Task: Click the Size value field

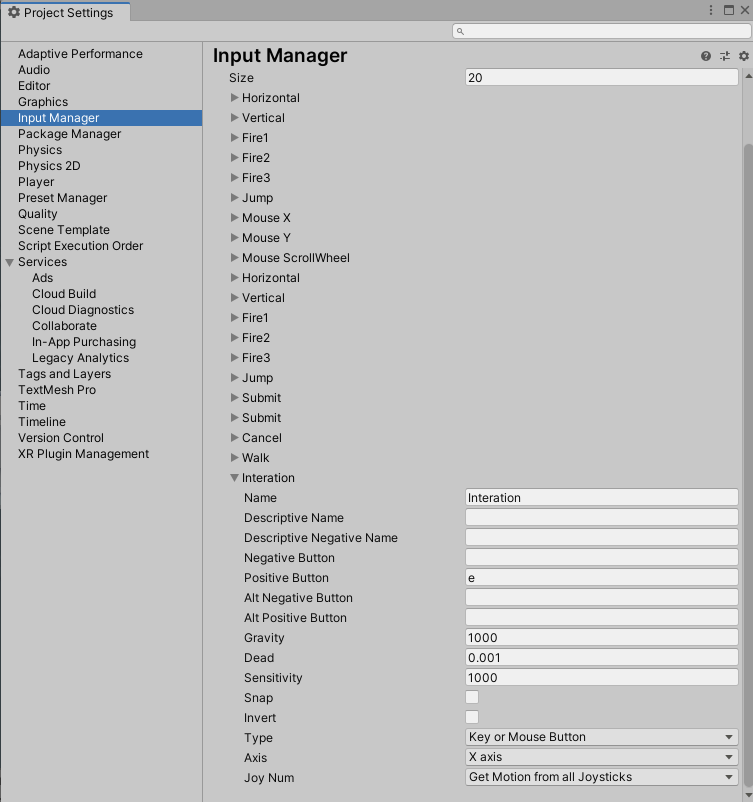Action: click(602, 78)
